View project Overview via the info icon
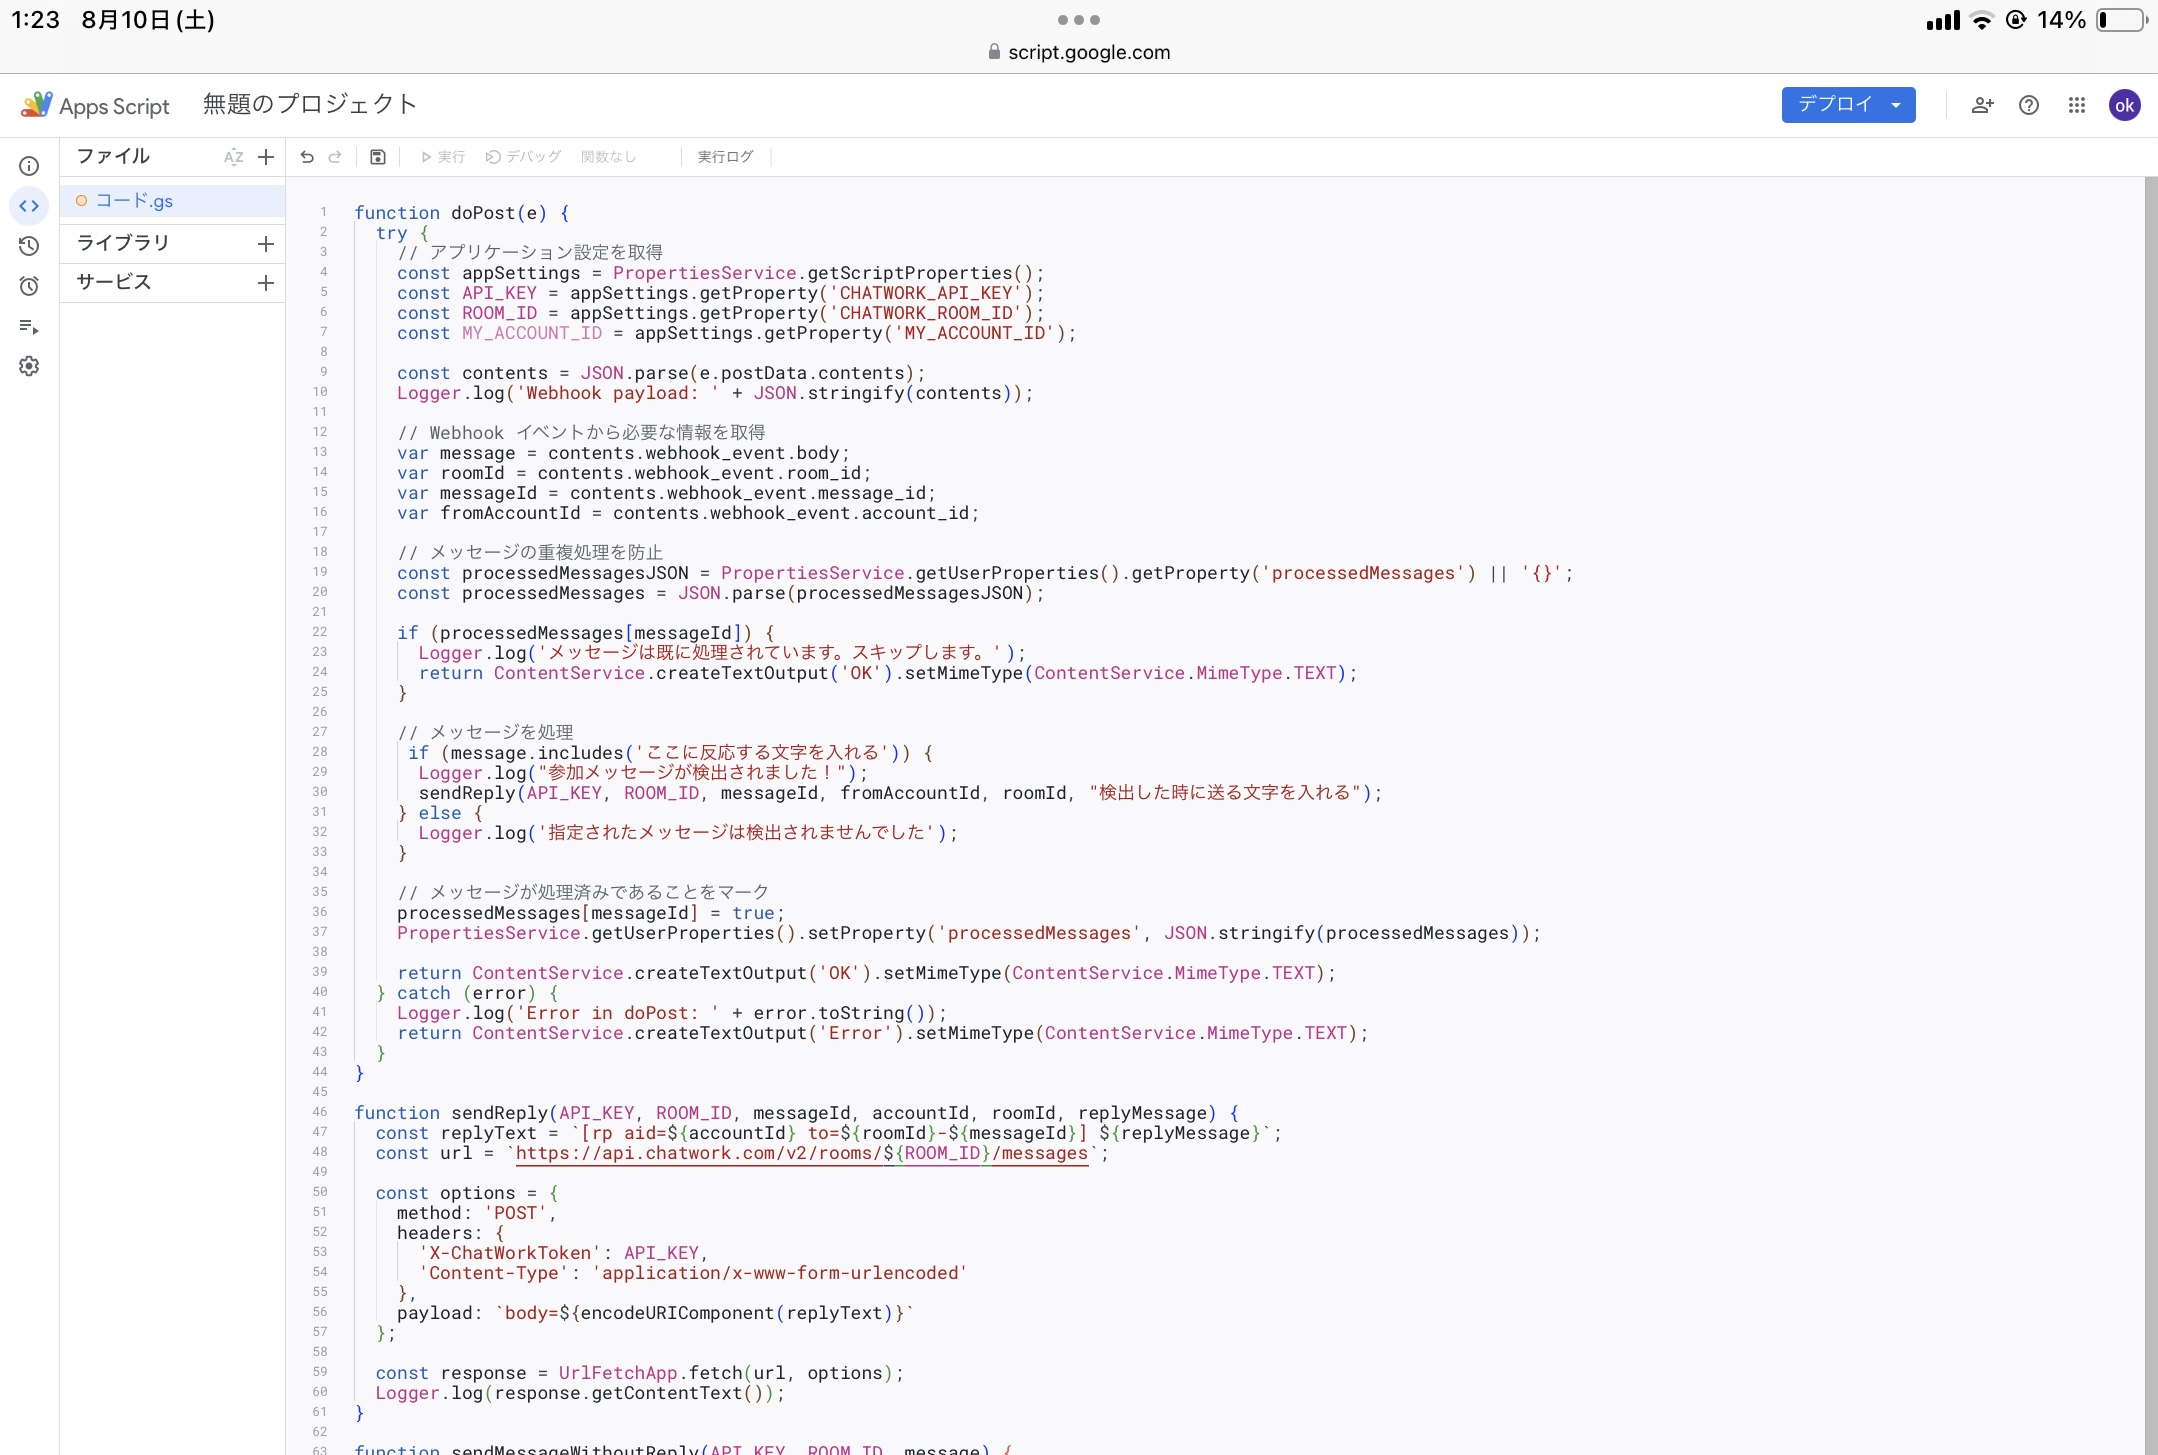The height and width of the screenshot is (1455, 2158). [29, 165]
